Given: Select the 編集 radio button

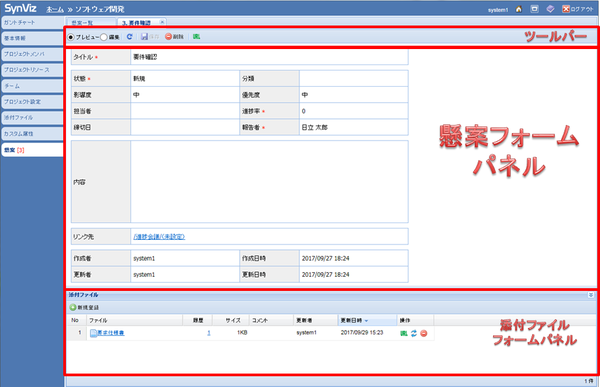Looking at the screenshot, I should coord(104,37).
